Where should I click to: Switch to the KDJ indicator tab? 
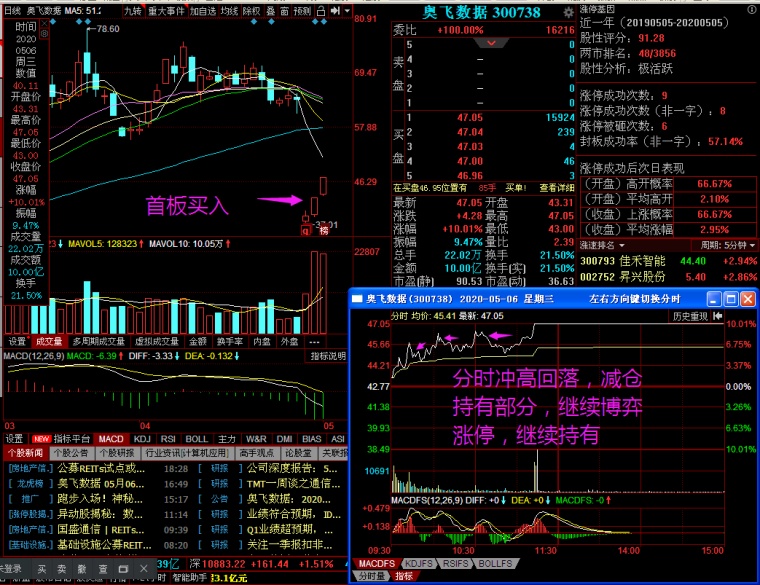tap(142, 439)
